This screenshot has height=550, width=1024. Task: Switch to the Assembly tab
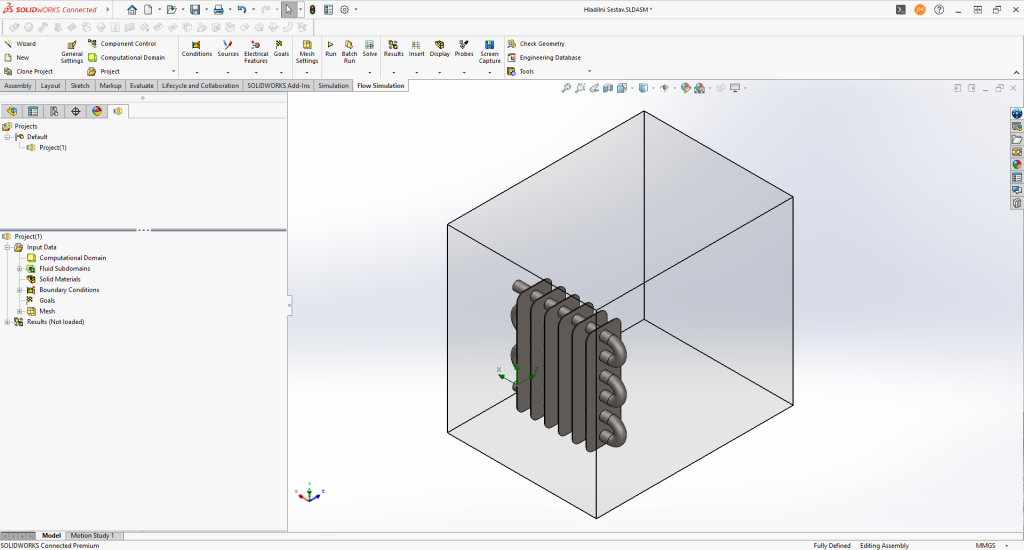pos(18,86)
